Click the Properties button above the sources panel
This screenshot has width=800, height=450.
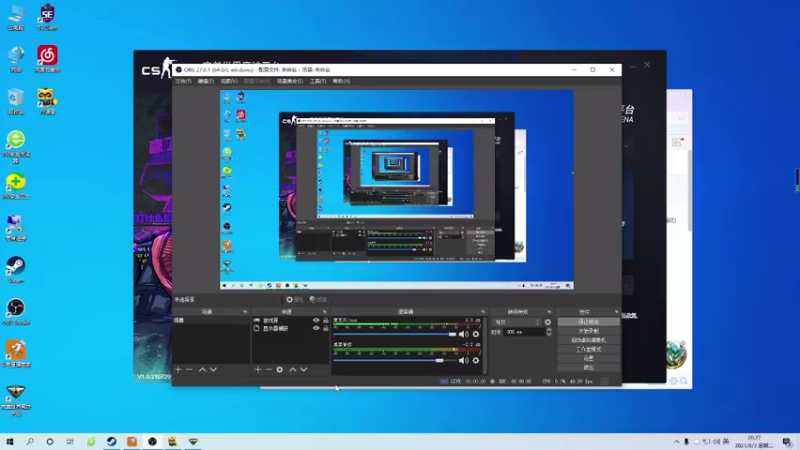click(294, 299)
